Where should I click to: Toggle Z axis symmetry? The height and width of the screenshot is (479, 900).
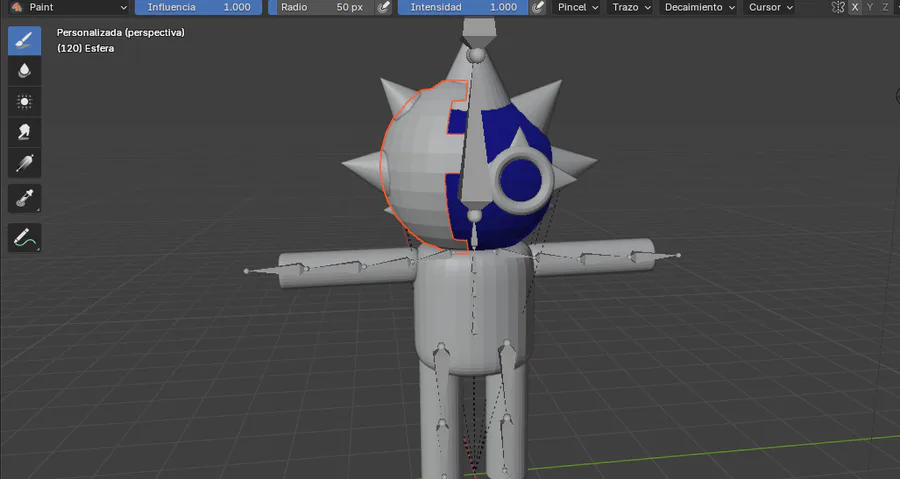(x=885, y=7)
